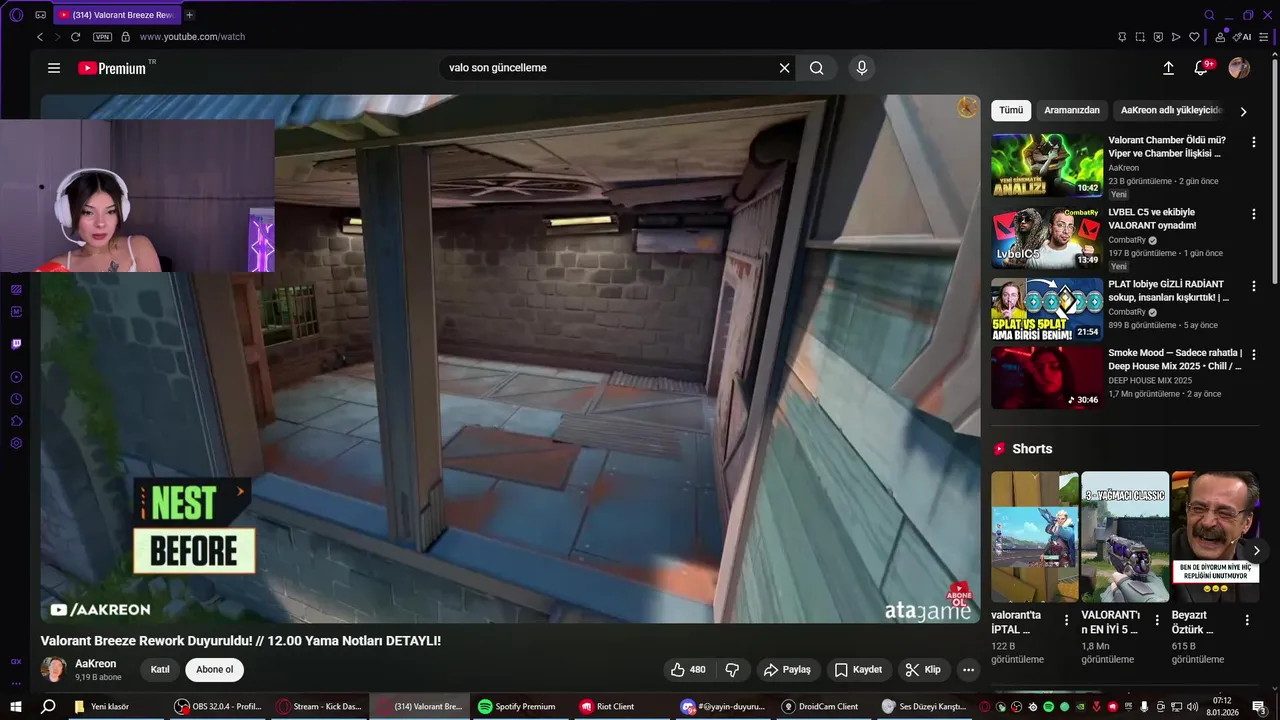Open options for valorant'ta İPTAL short
The image size is (1280, 720).
point(1066,620)
